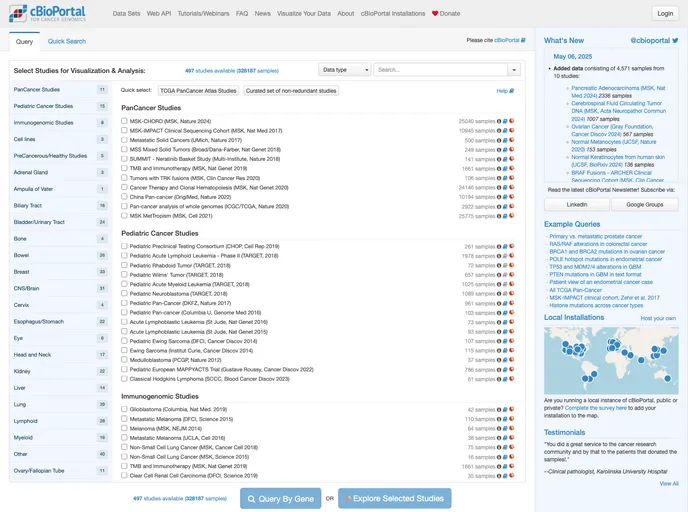
Task: Open the Twitter bird icon beside @cbioportal
Action: 675,40
